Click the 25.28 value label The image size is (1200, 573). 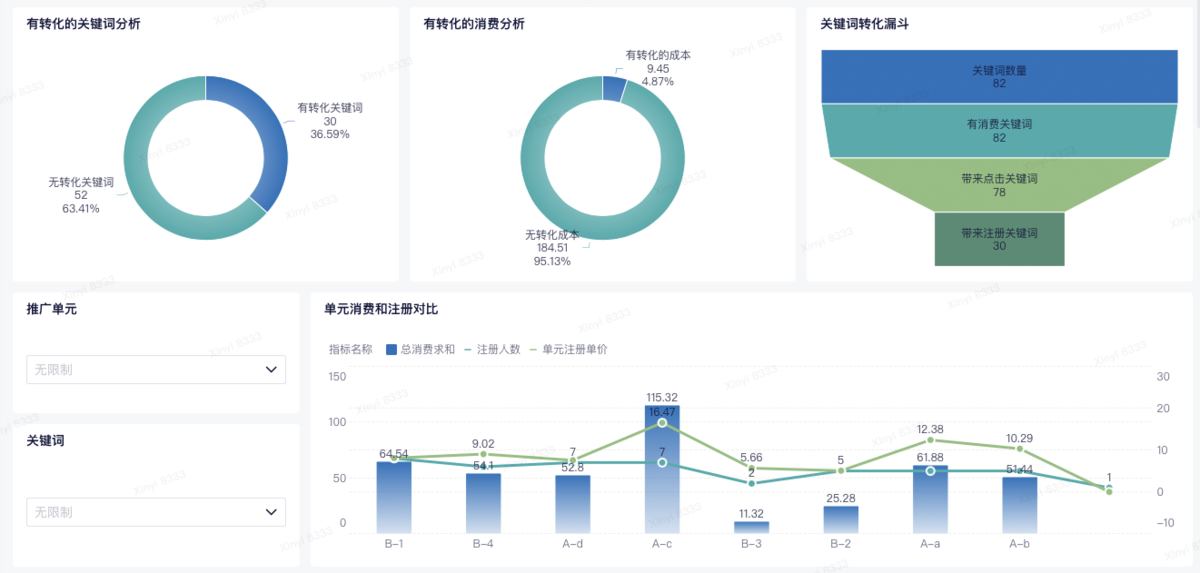click(x=841, y=498)
